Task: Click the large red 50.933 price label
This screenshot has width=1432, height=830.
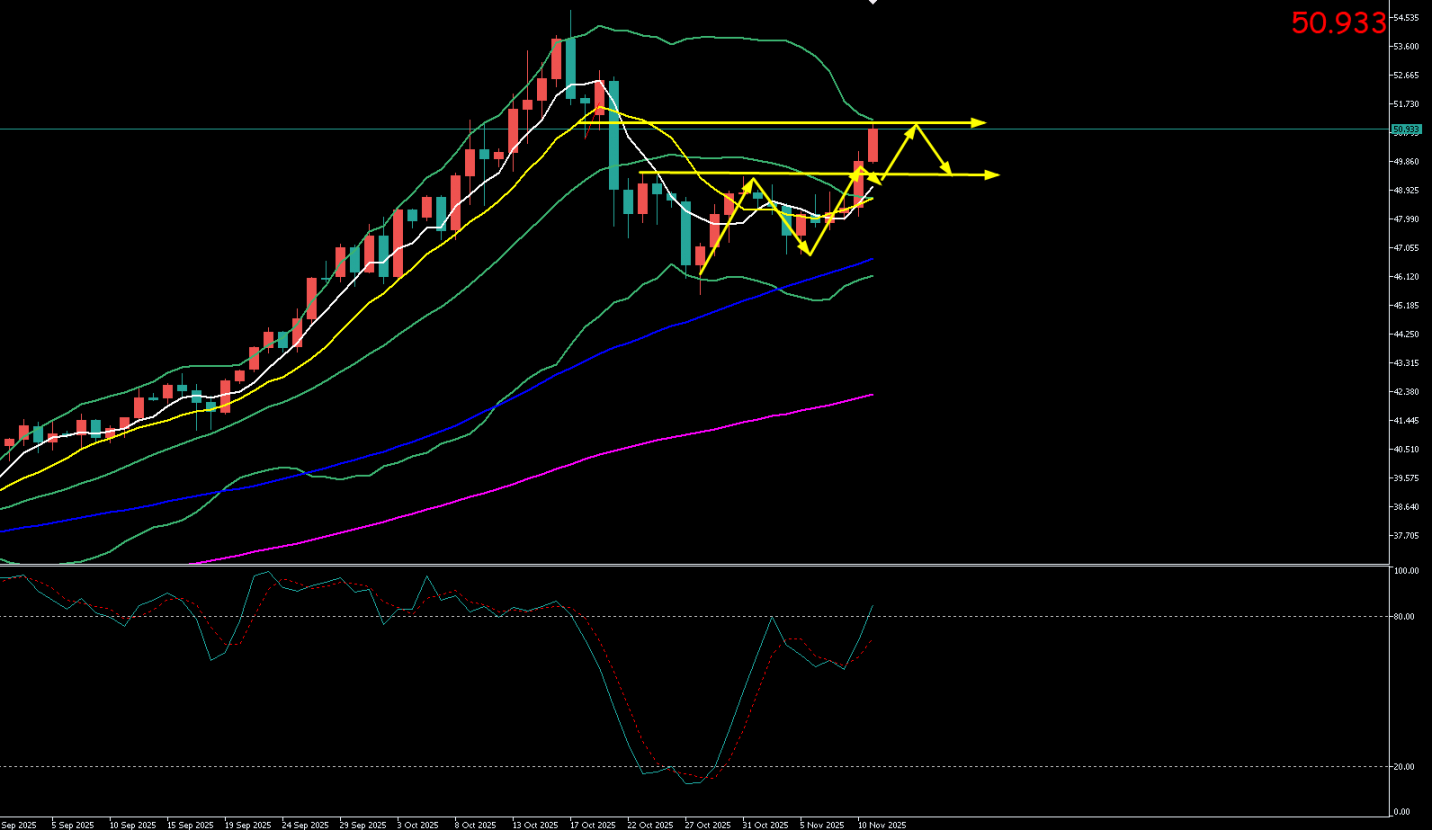Action: pos(1338,23)
